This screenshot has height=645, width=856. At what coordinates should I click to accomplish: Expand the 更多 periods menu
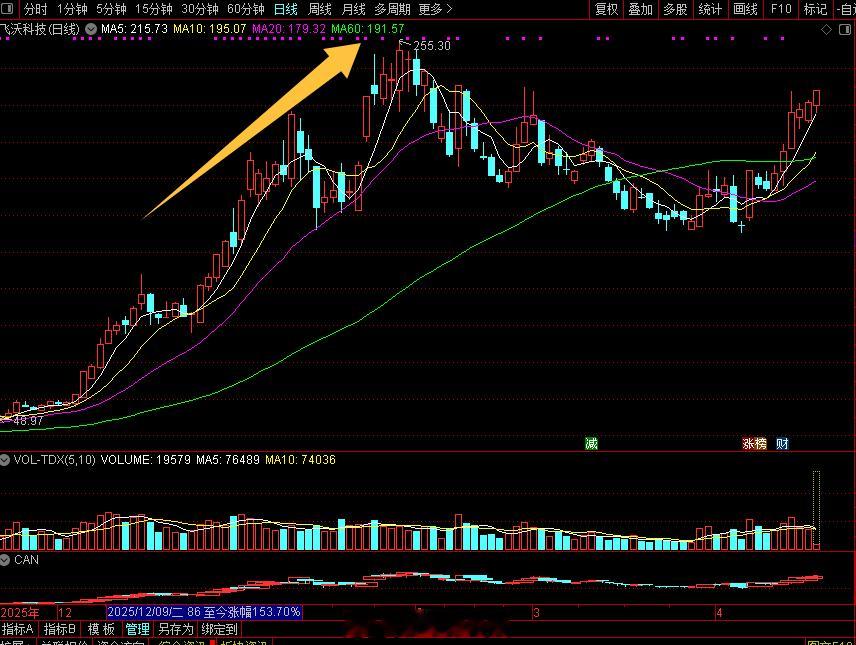click(x=435, y=9)
